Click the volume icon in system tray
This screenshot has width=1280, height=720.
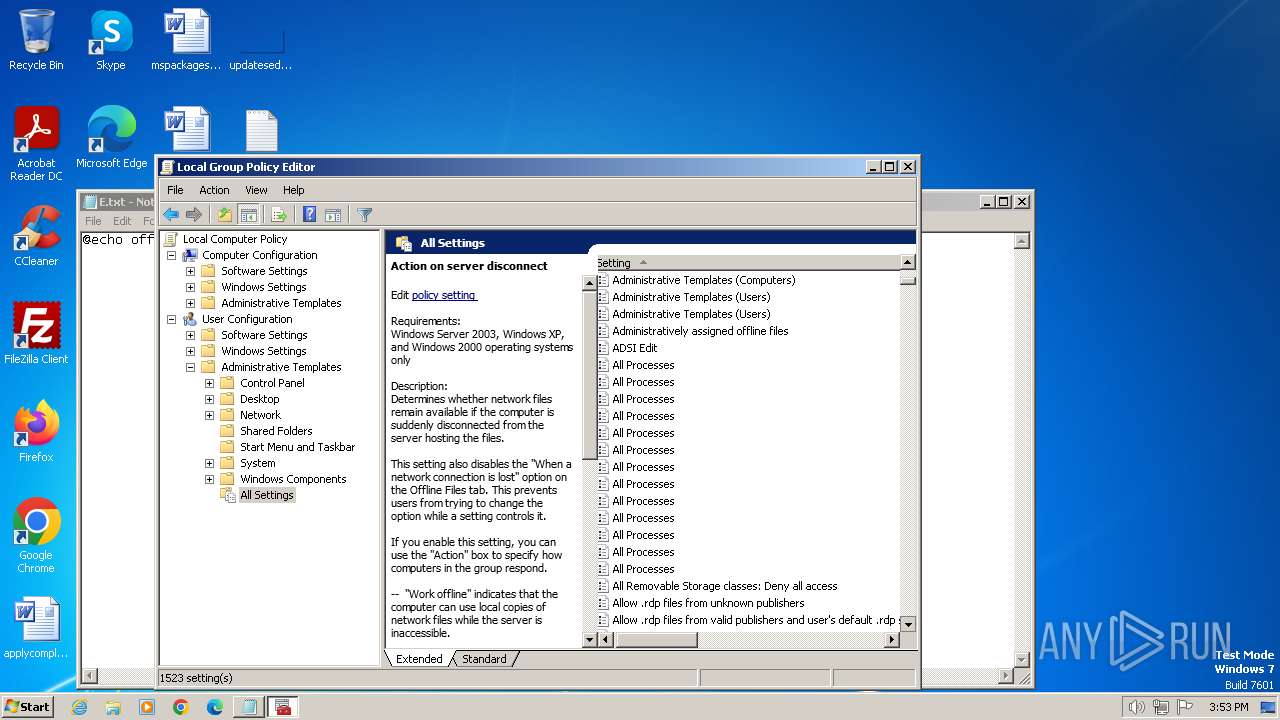pos(1136,707)
